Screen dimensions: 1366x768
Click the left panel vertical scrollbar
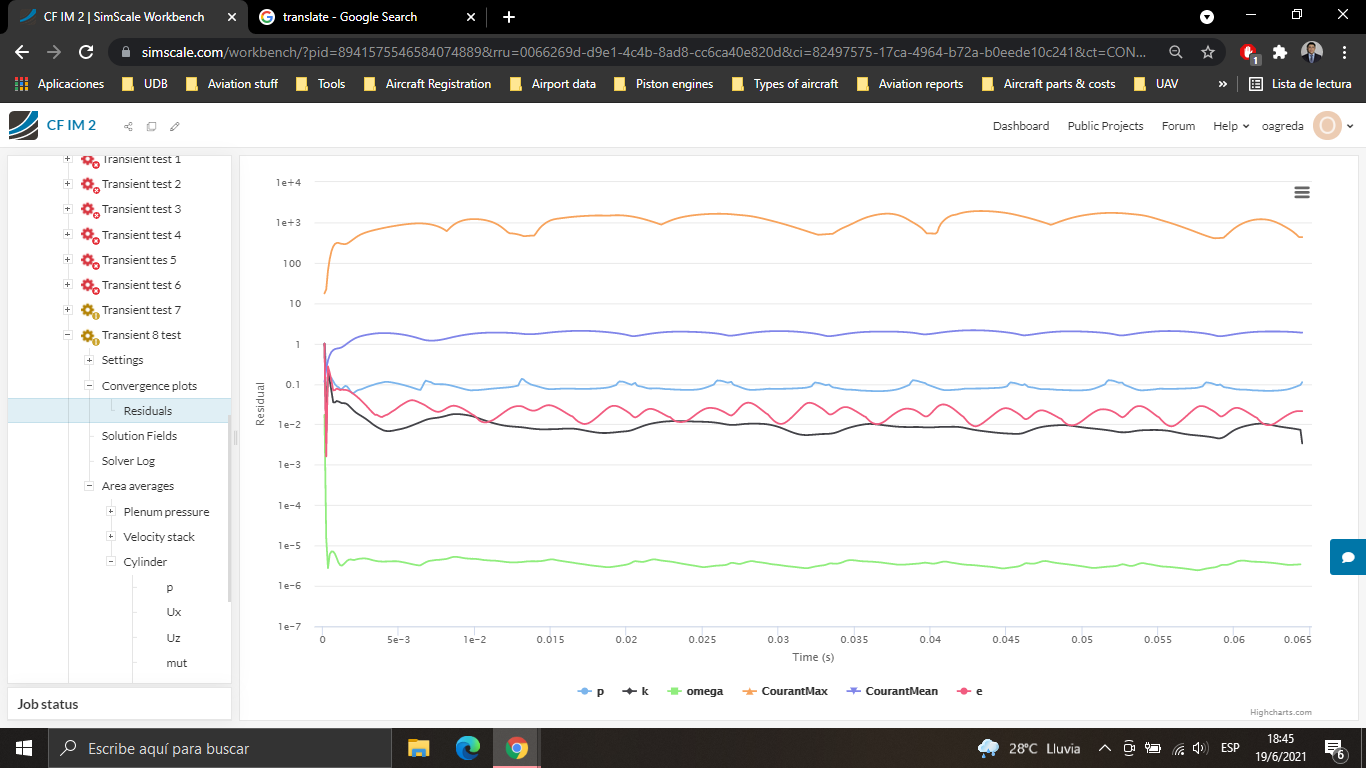[229, 509]
